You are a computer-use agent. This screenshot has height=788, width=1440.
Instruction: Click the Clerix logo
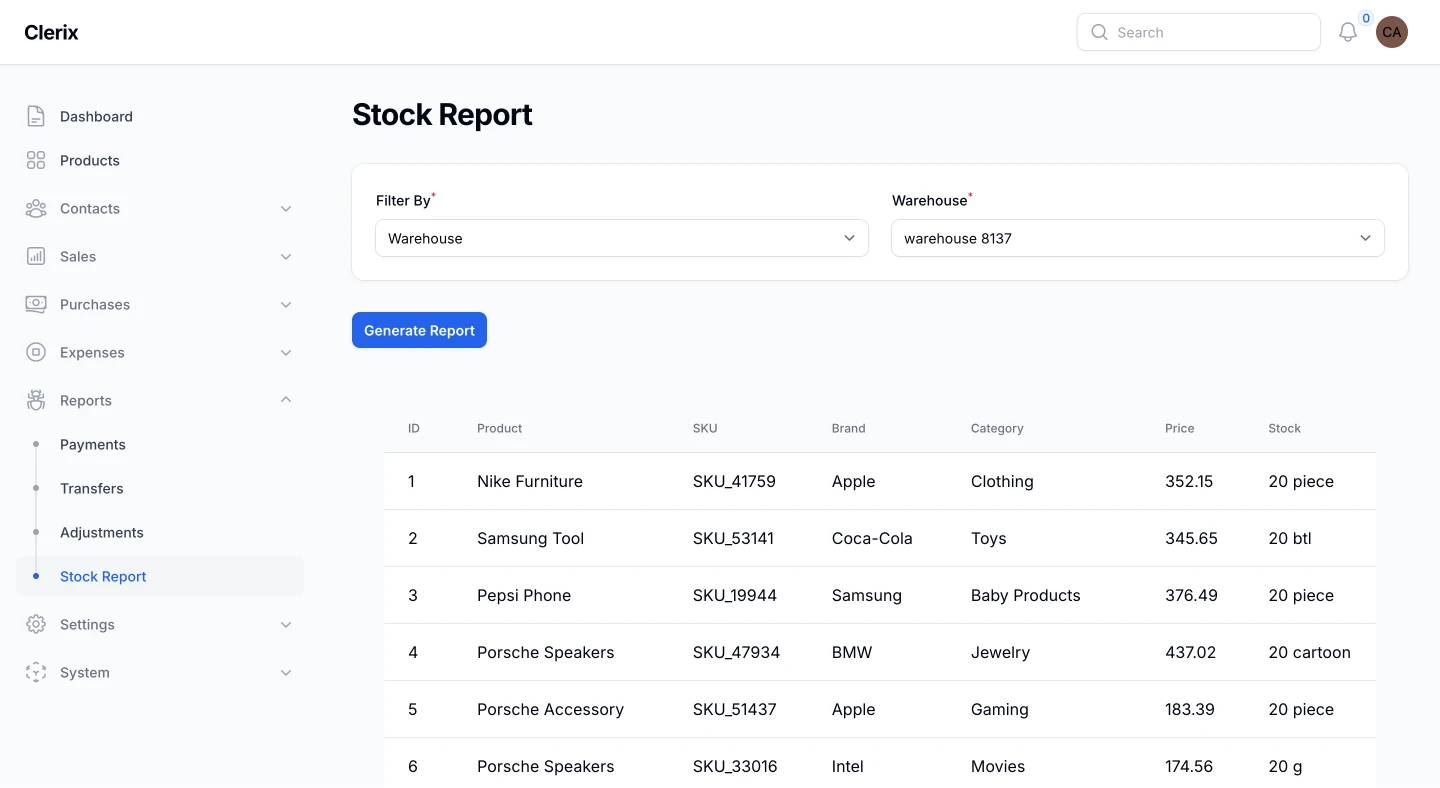pyautogui.click(x=51, y=32)
